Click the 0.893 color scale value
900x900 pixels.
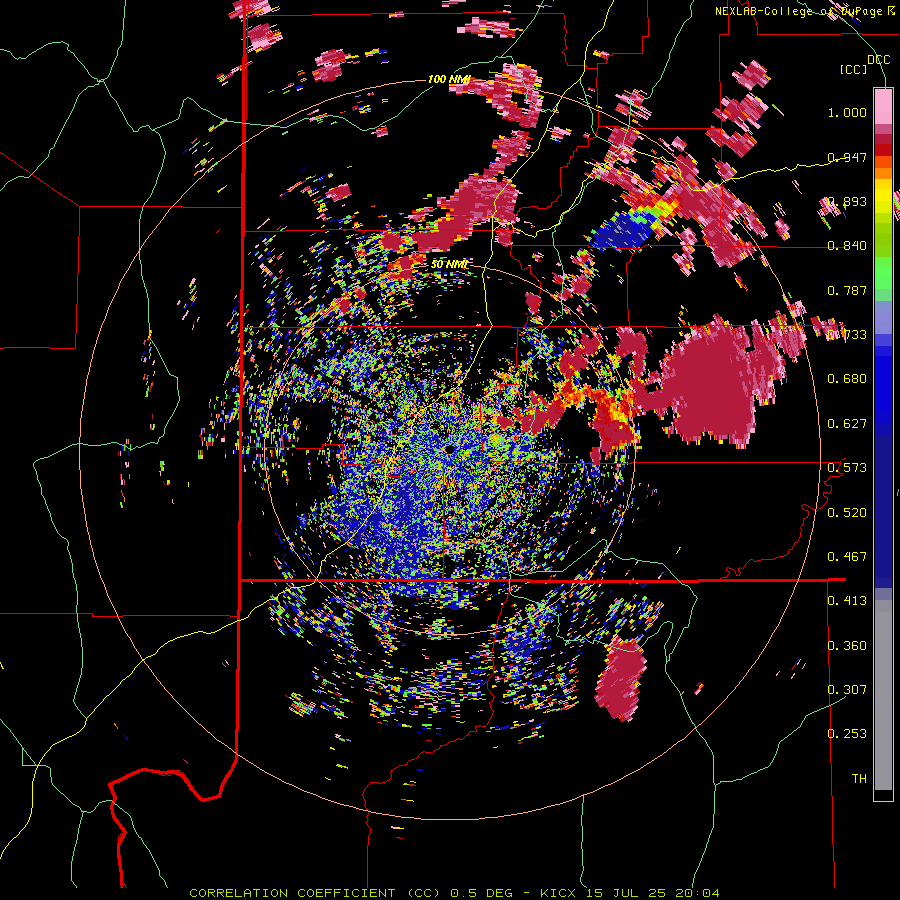coord(847,201)
